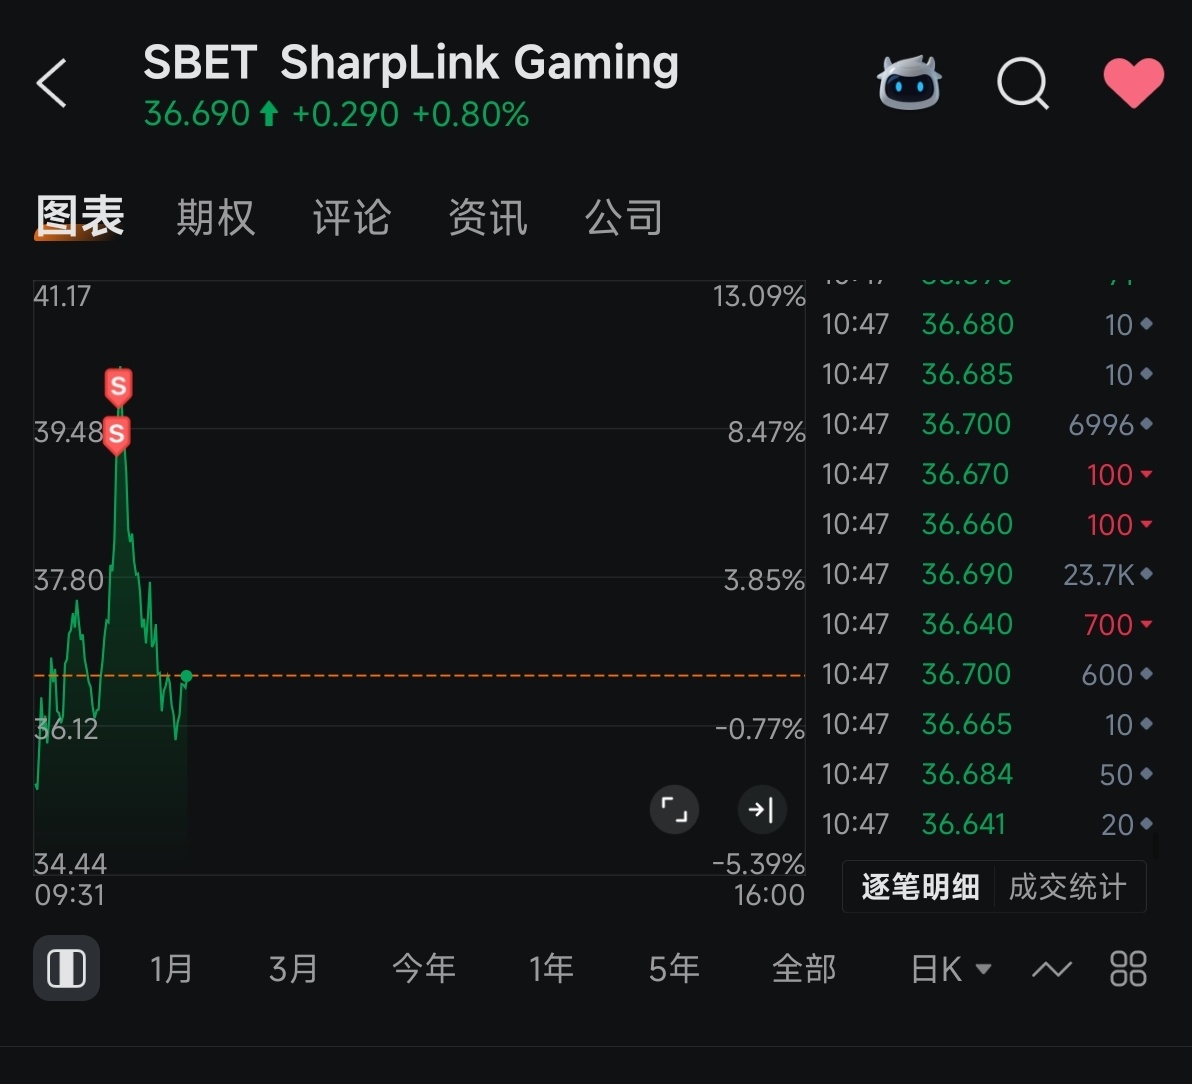Open the robot AI assistant icon
The width and height of the screenshot is (1192, 1084).
pyautogui.click(x=909, y=82)
